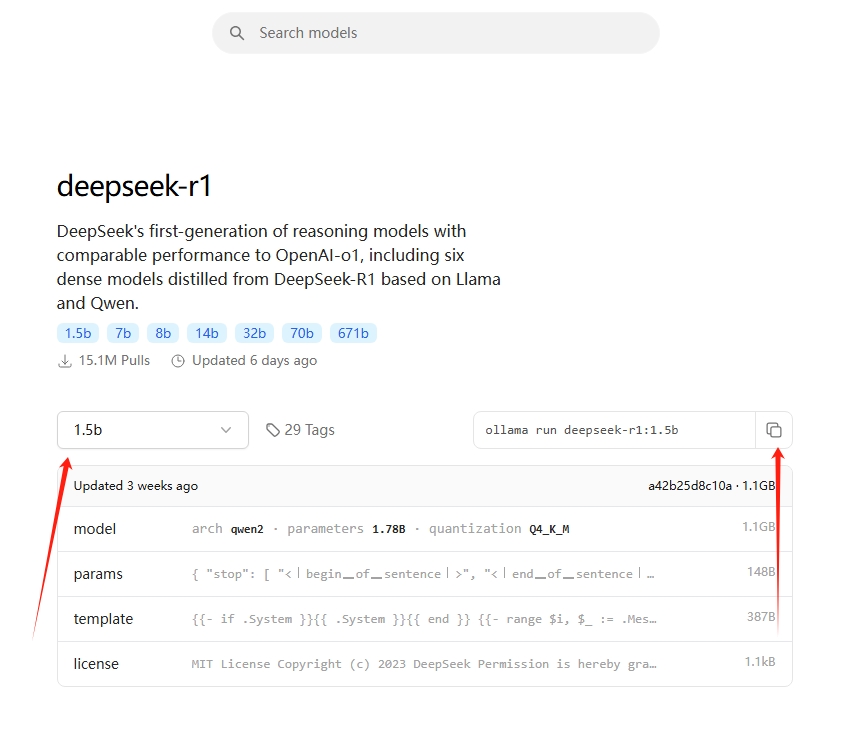Select the 7b size tag
Image resolution: width=844 pixels, height=733 pixels.
123,333
